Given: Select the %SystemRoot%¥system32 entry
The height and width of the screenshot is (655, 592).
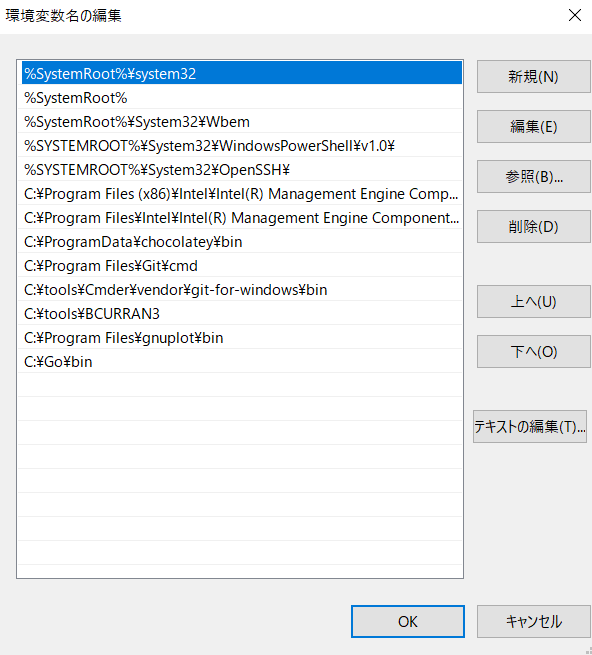Looking at the screenshot, I should (241, 73).
